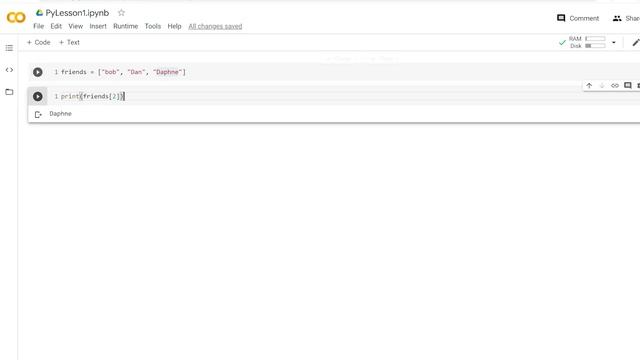Image resolution: width=640 pixels, height=360 pixels.
Task: Select the Daphne output text
Action: click(60, 114)
